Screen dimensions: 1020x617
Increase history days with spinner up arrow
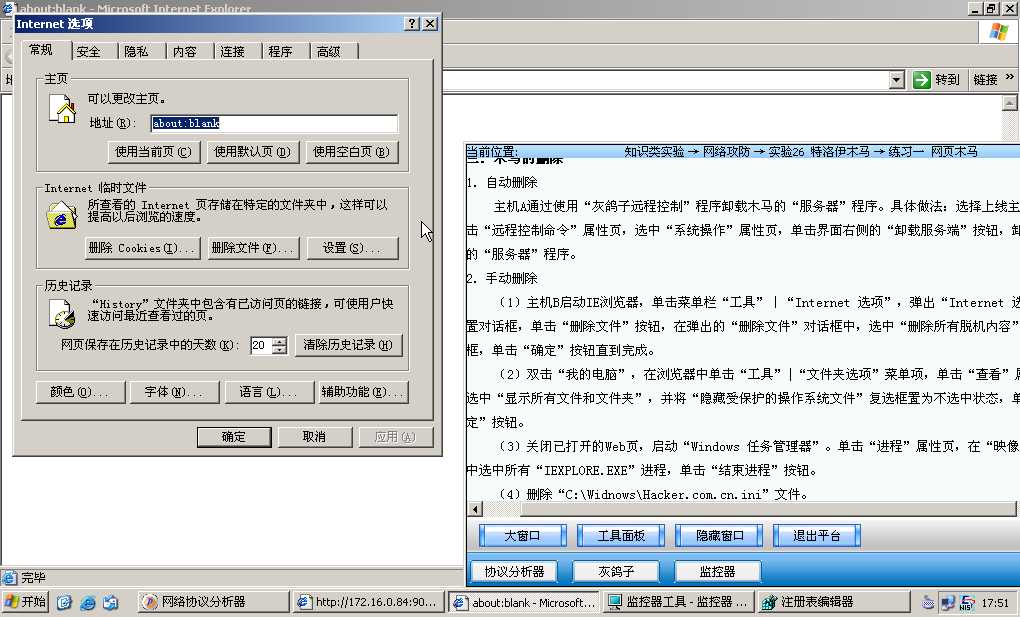tap(280, 341)
